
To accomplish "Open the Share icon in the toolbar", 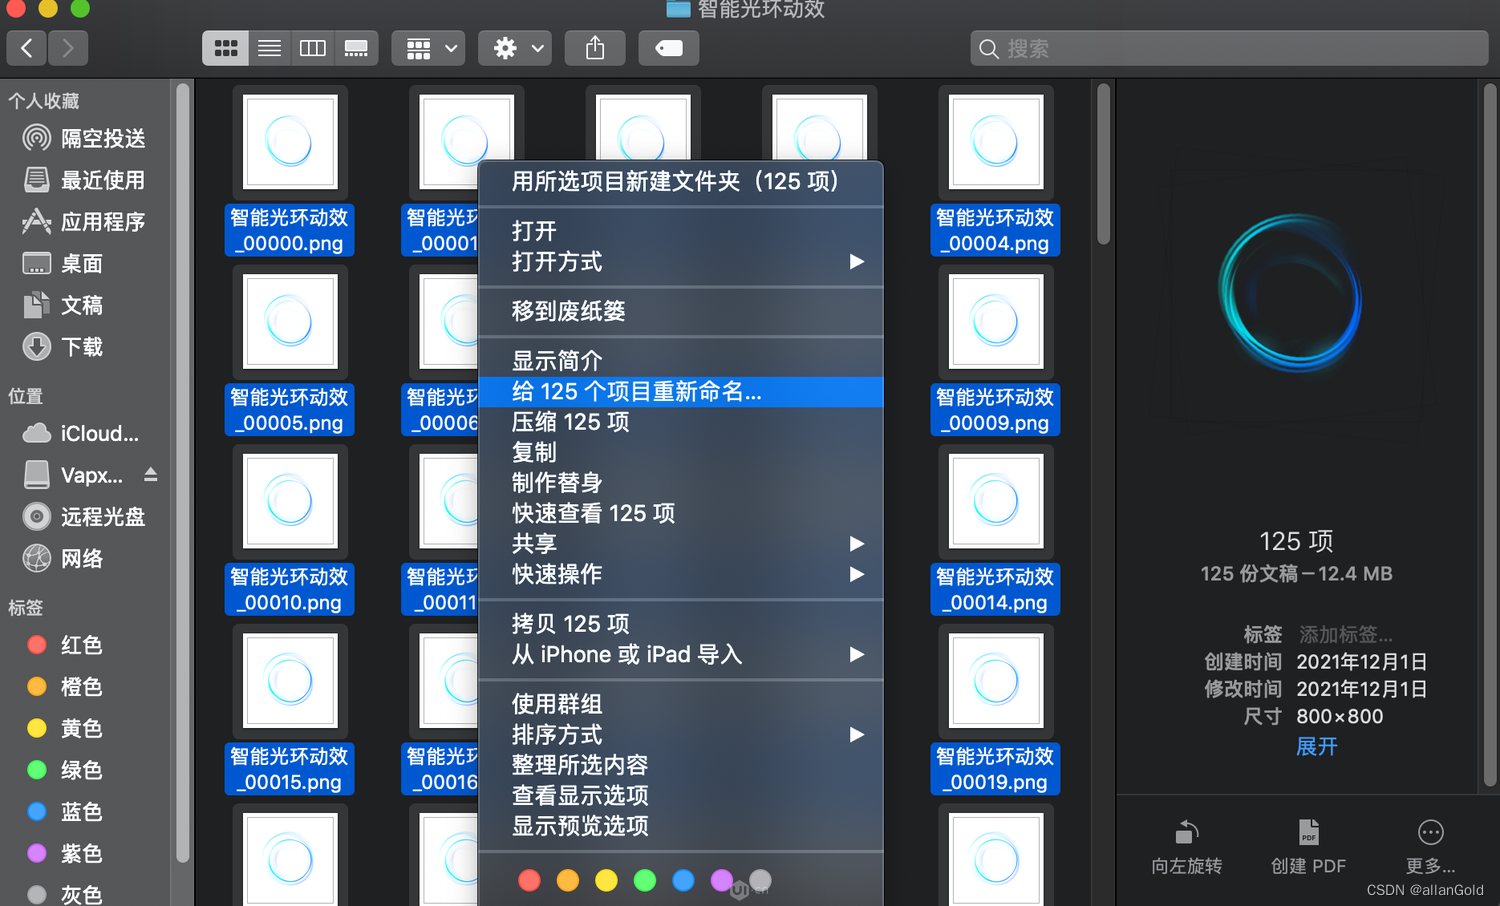I will click(595, 47).
